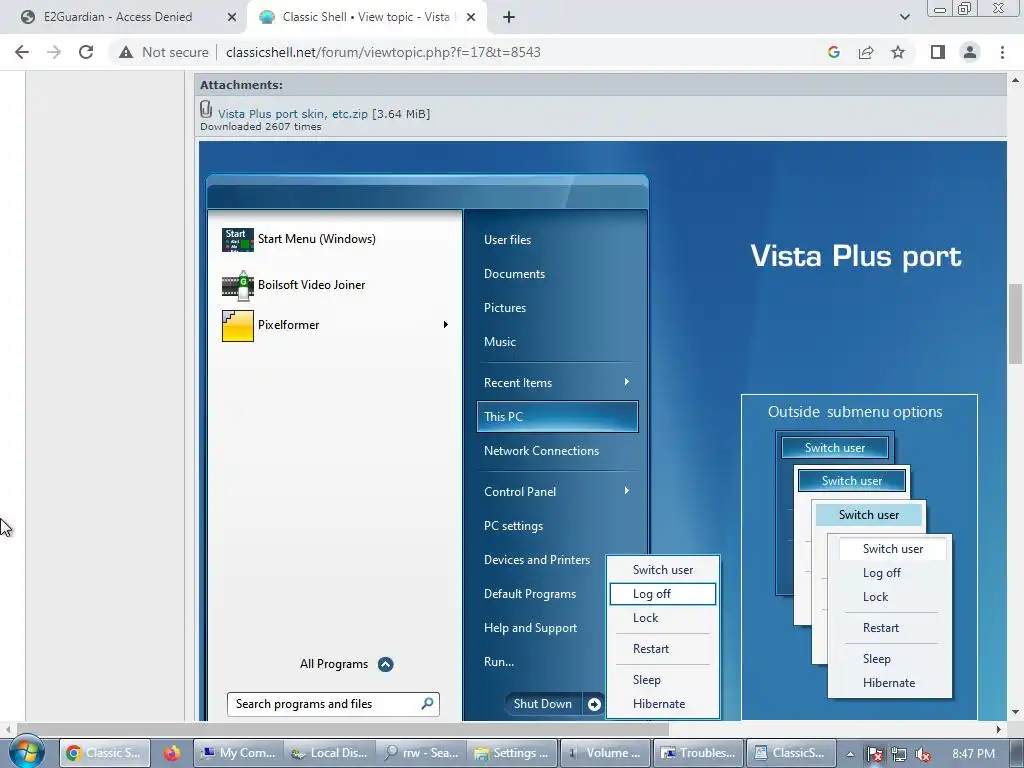Switch to Troubles... taskbar window

(x=697, y=753)
